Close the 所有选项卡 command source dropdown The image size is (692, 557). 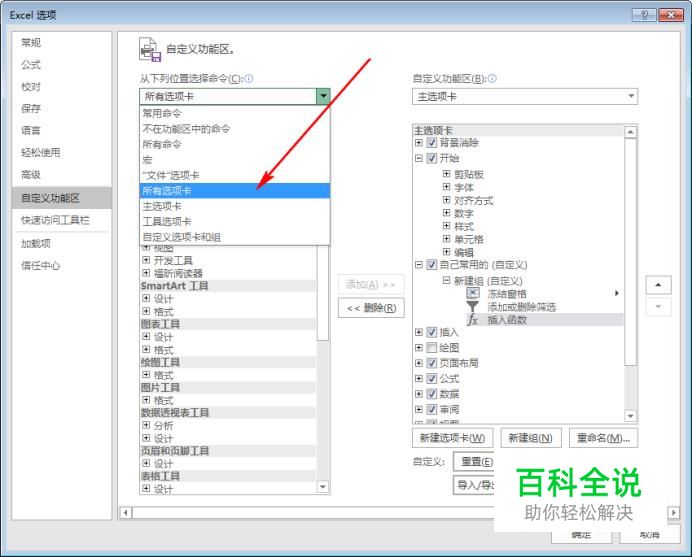tap(323, 96)
